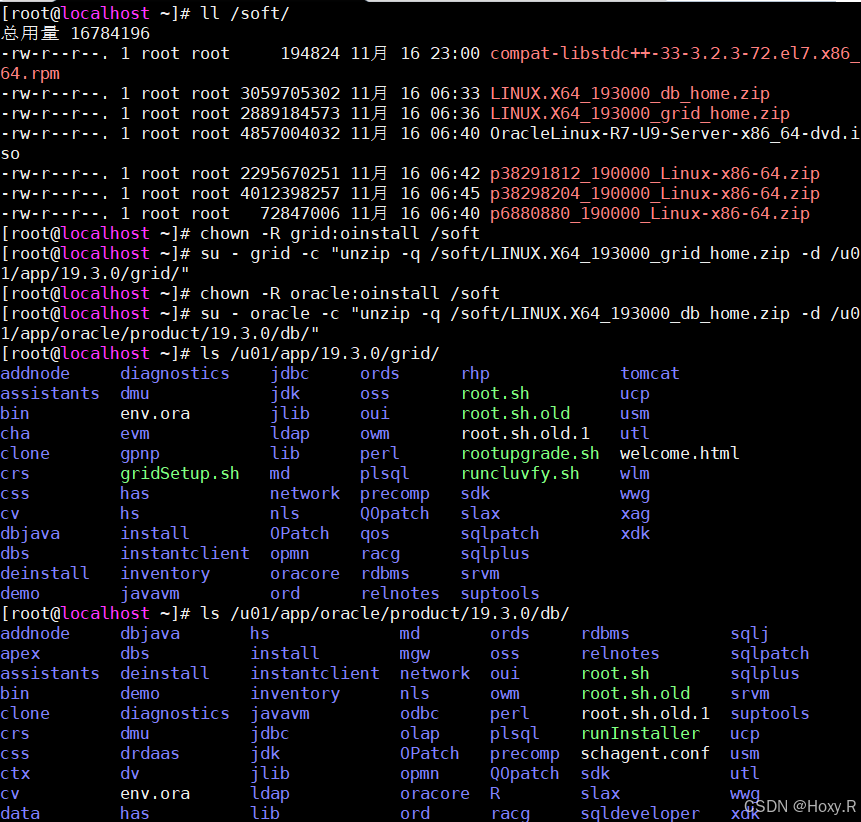Click the xag directory entry

tap(635, 513)
